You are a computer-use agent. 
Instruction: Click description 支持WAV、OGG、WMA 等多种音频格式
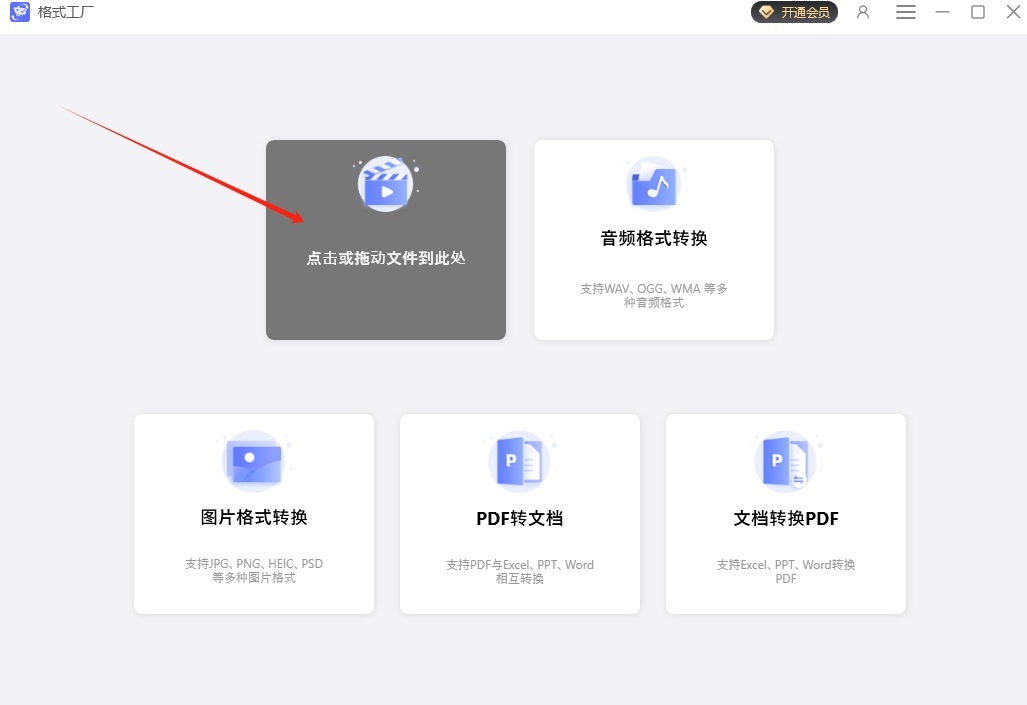[654, 295]
